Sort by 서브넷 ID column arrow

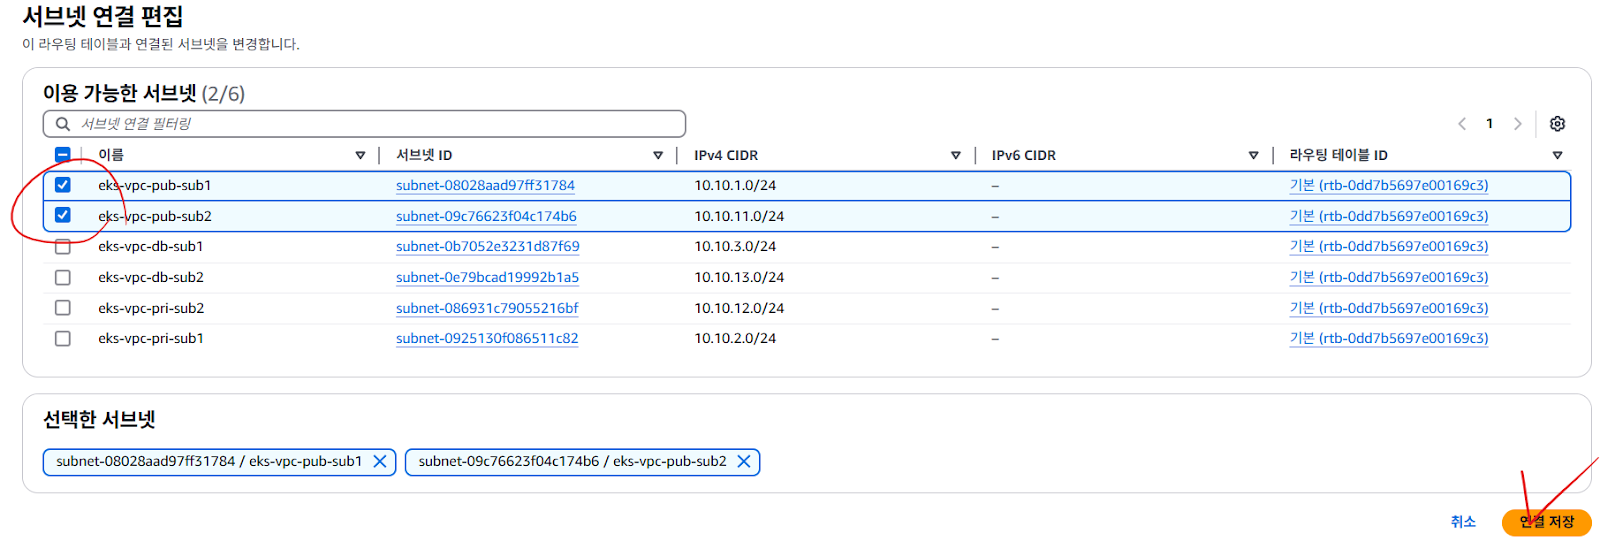coord(658,155)
